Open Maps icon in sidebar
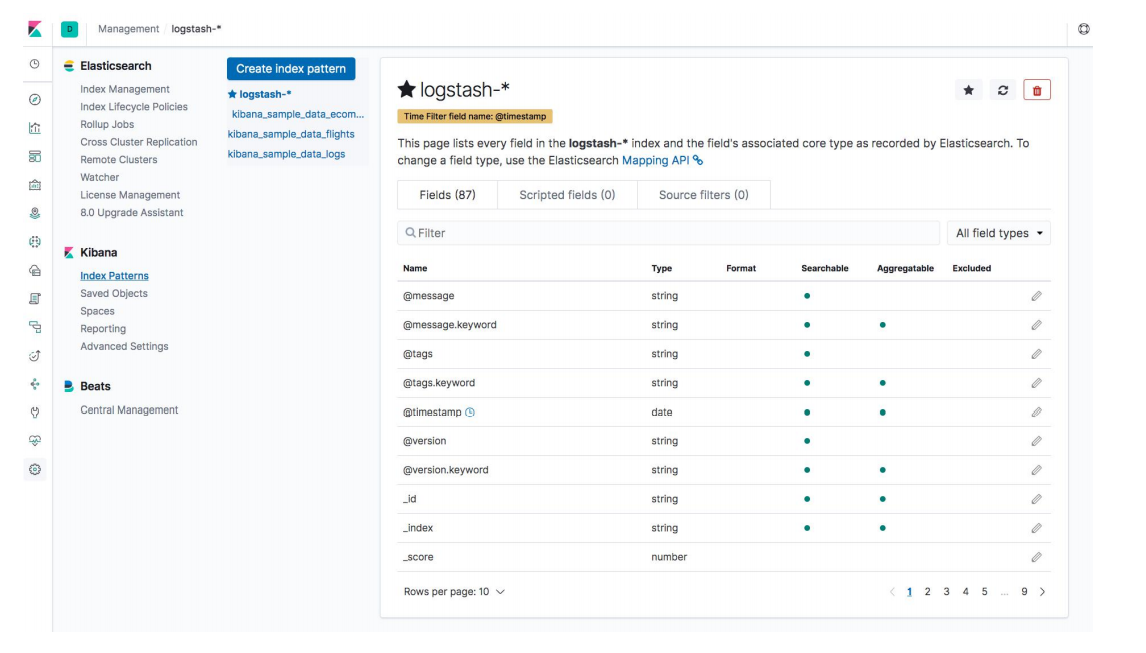 pyautogui.click(x=34, y=214)
